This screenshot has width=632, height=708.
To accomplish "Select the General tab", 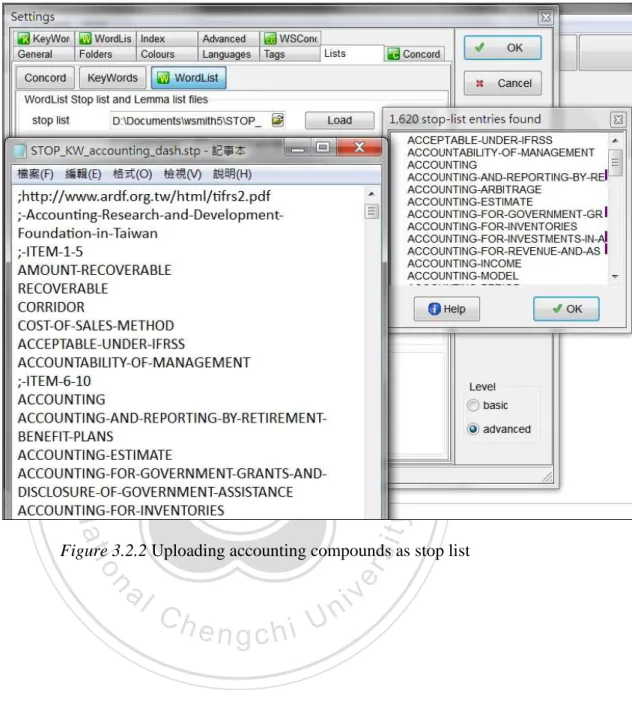I will pos(44,54).
